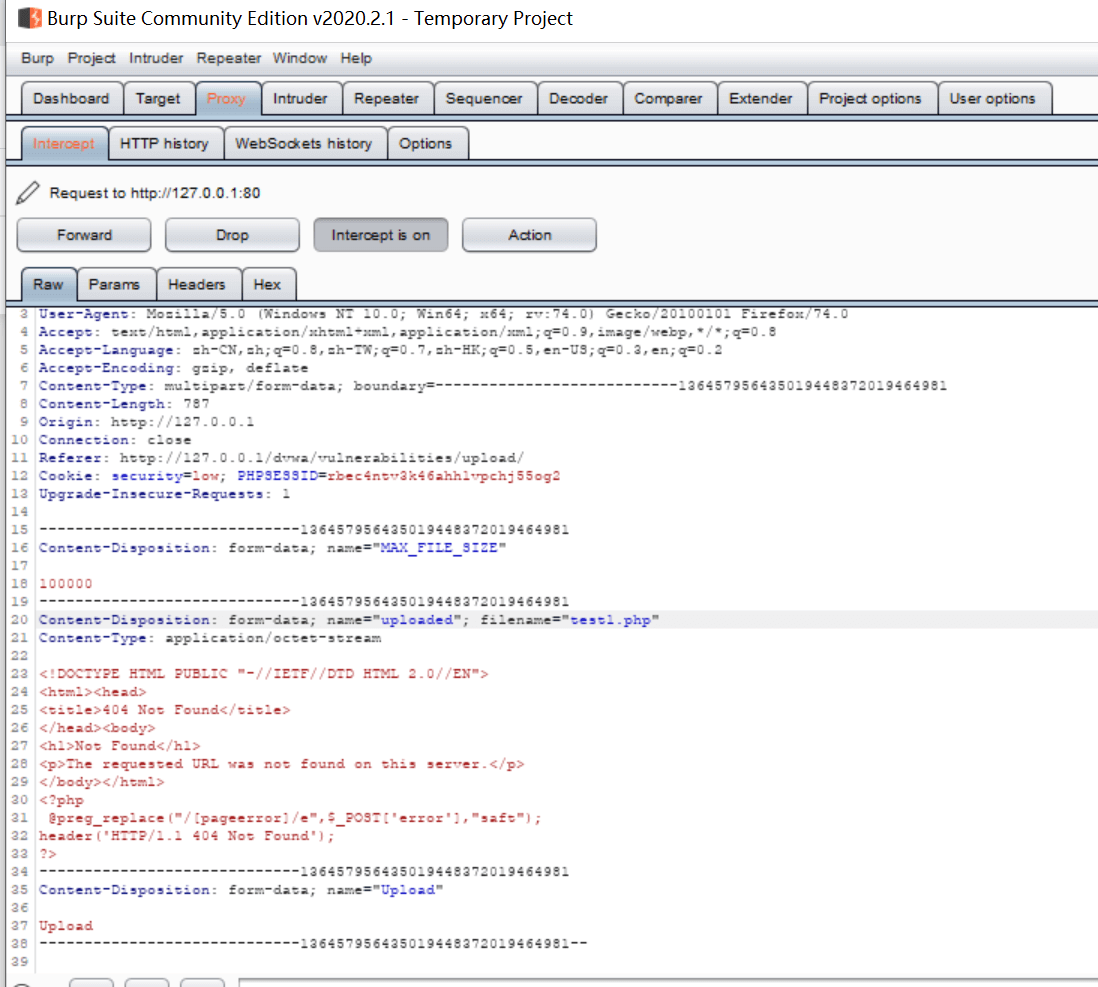
Task: Open the HTTP history sub-tab
Action: coord(165,144)
